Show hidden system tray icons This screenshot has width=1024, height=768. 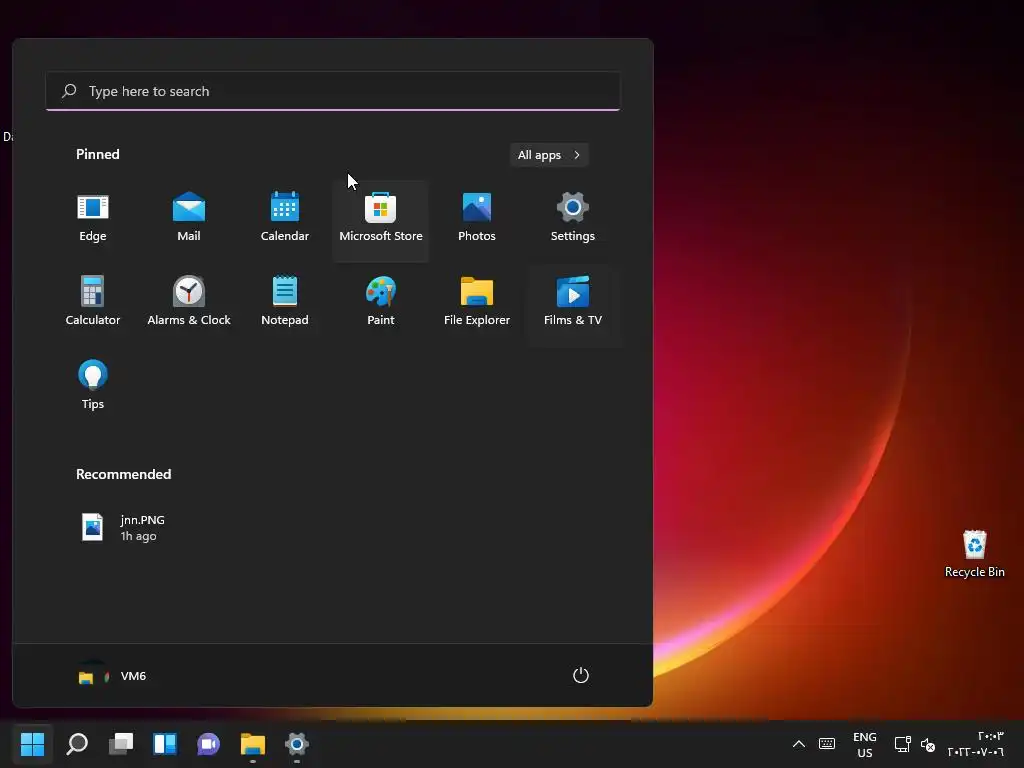coord(799,744)
